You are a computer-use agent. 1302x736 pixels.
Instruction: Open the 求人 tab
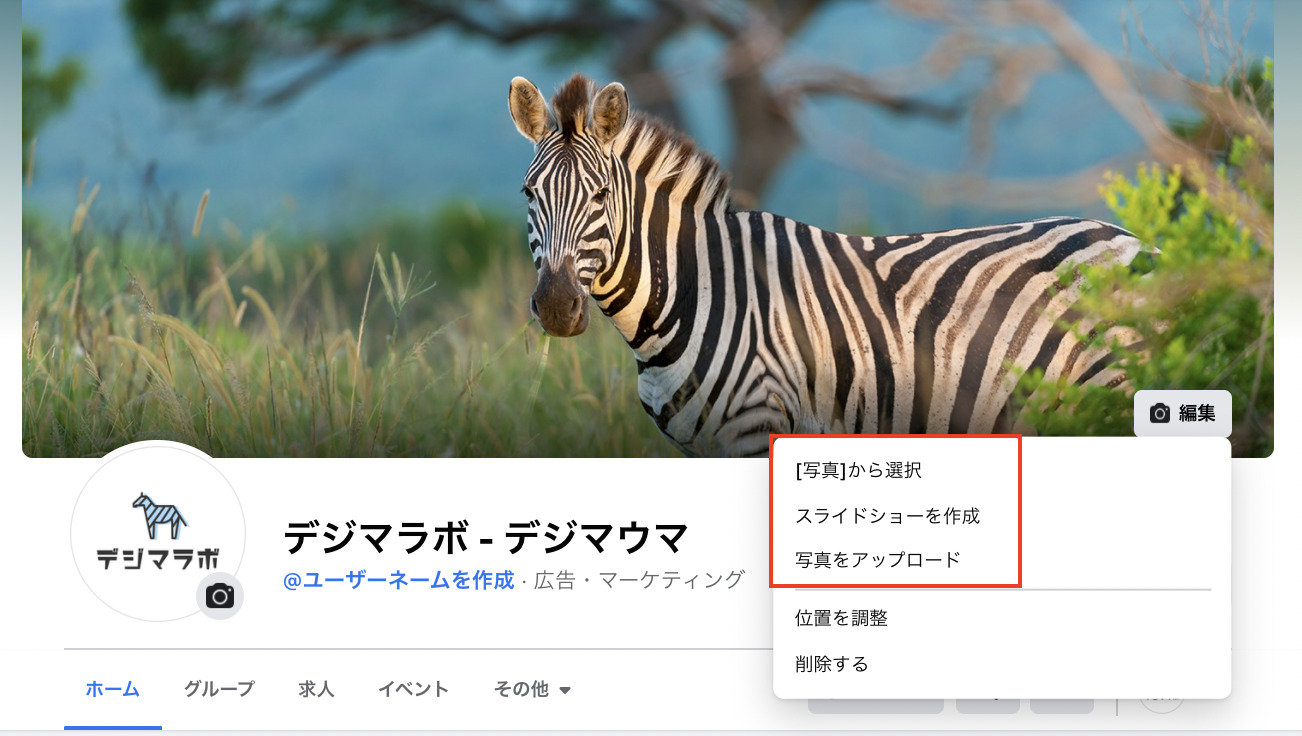tap(316, 689)
